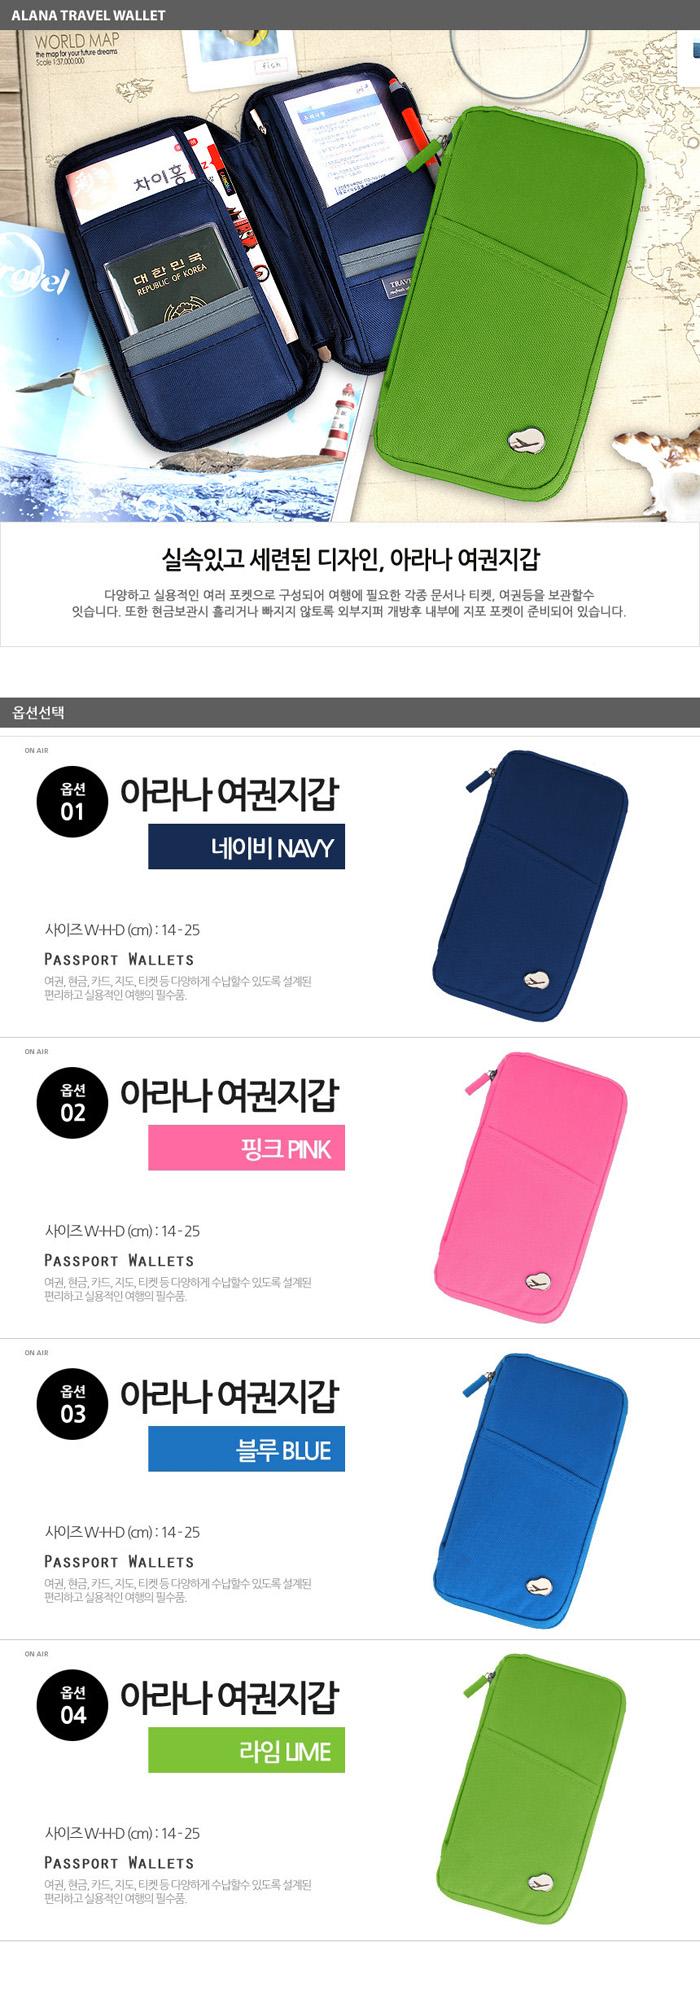Click the airplane emblem on lime option wallet

(539, 1883)
